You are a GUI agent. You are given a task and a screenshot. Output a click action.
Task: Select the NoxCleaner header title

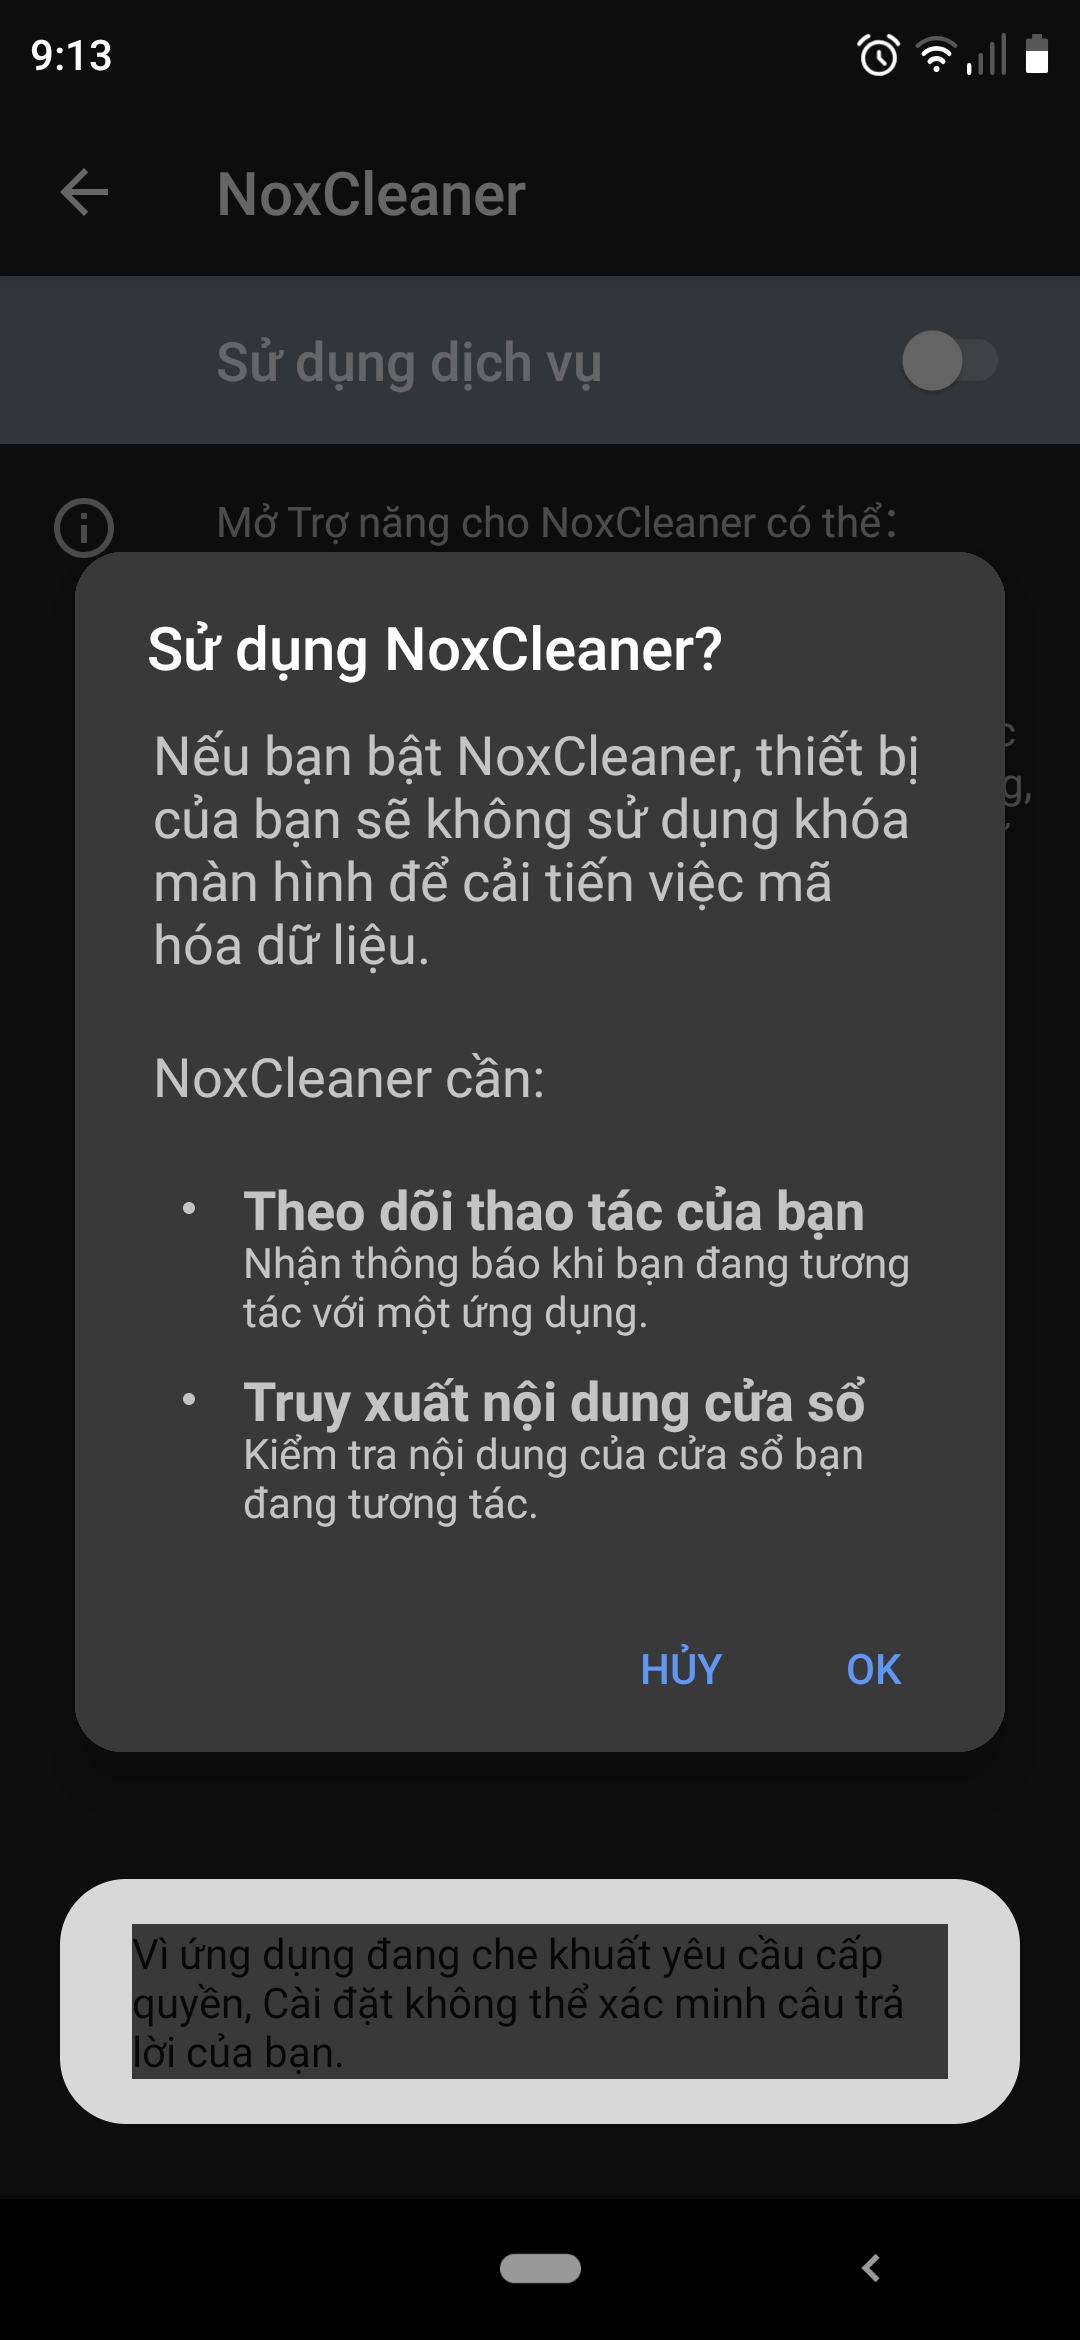(x=371, y=194)
